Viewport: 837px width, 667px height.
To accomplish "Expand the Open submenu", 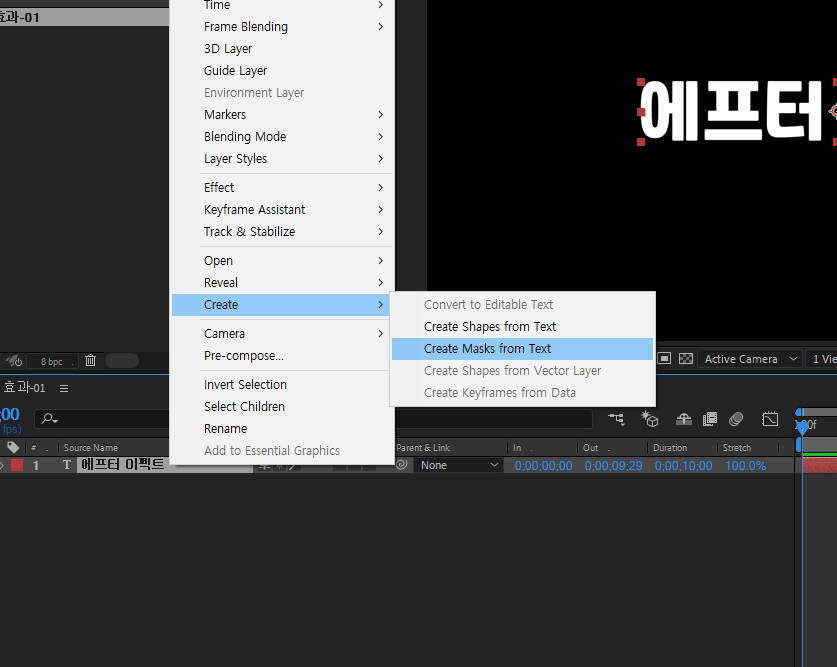I will pos(283,261).
